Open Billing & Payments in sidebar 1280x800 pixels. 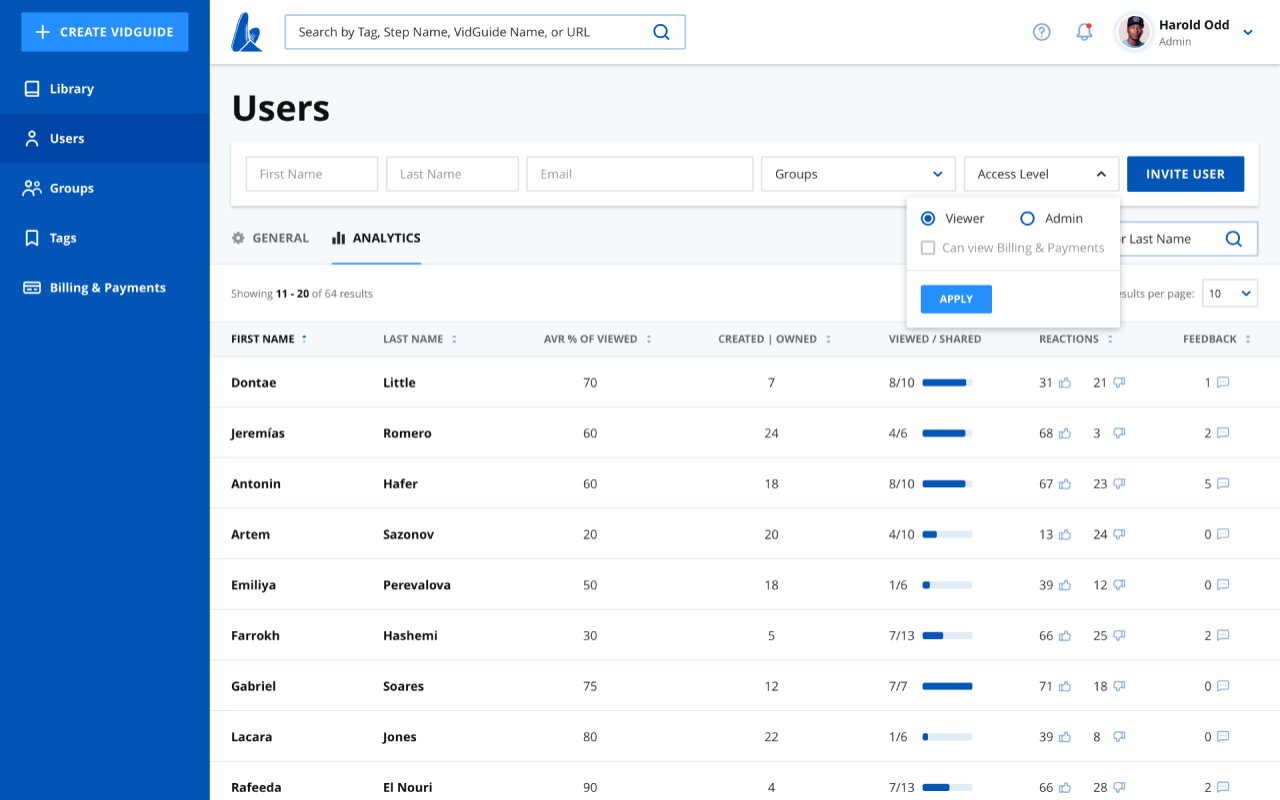pos(107,288)
